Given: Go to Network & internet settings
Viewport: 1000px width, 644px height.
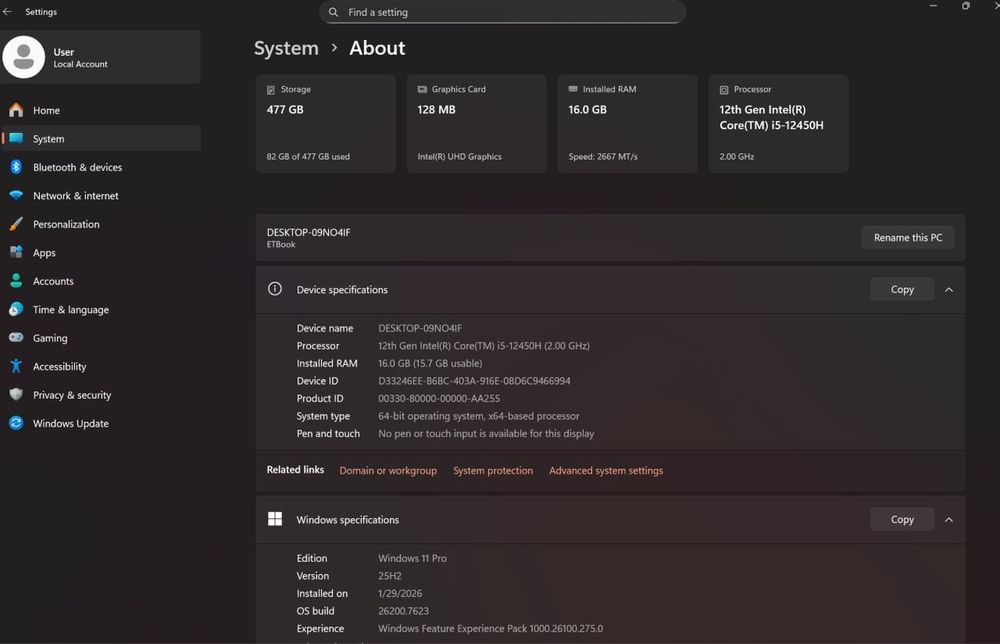Looking at the screenshot, I should click(x=101, y=196).
